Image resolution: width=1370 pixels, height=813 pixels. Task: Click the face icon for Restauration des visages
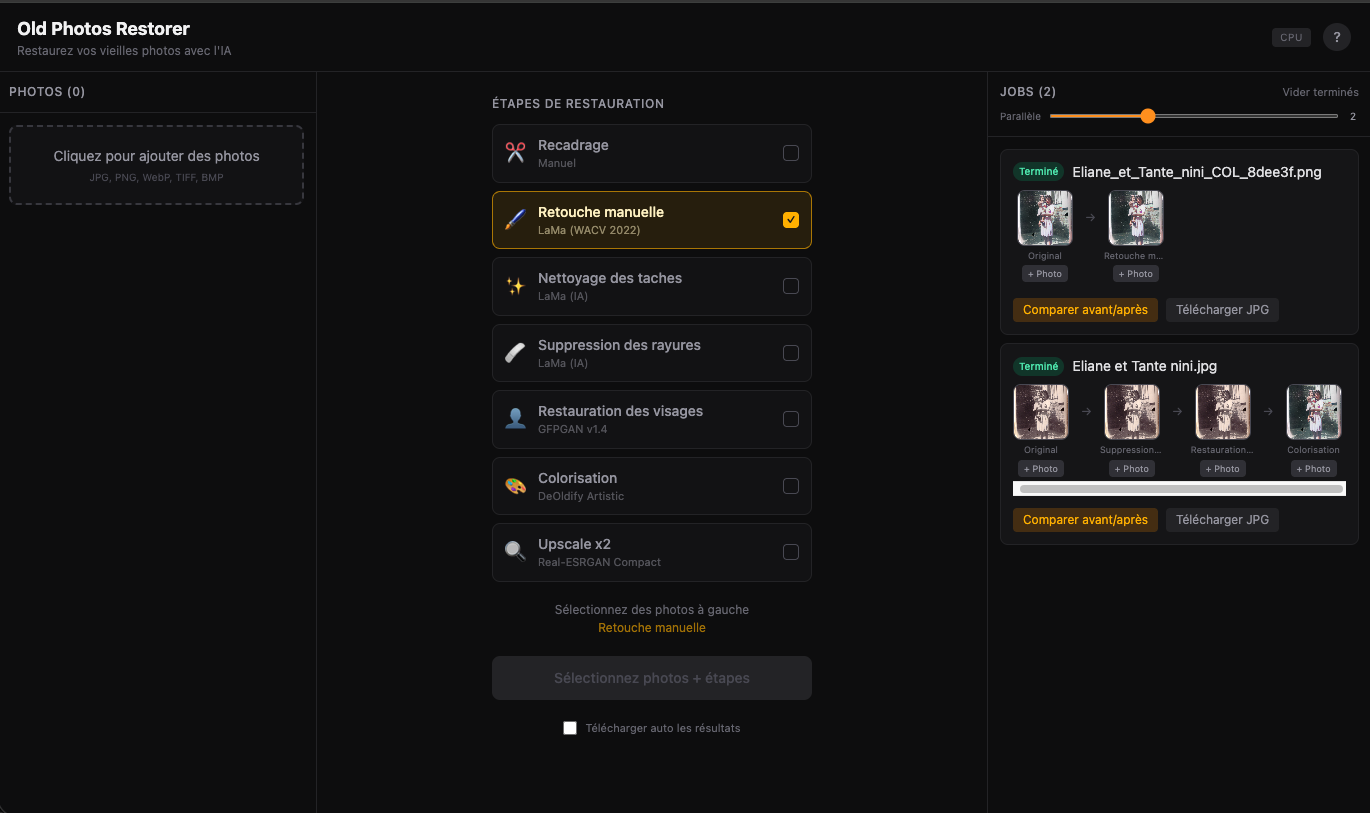tap(515, 419)
